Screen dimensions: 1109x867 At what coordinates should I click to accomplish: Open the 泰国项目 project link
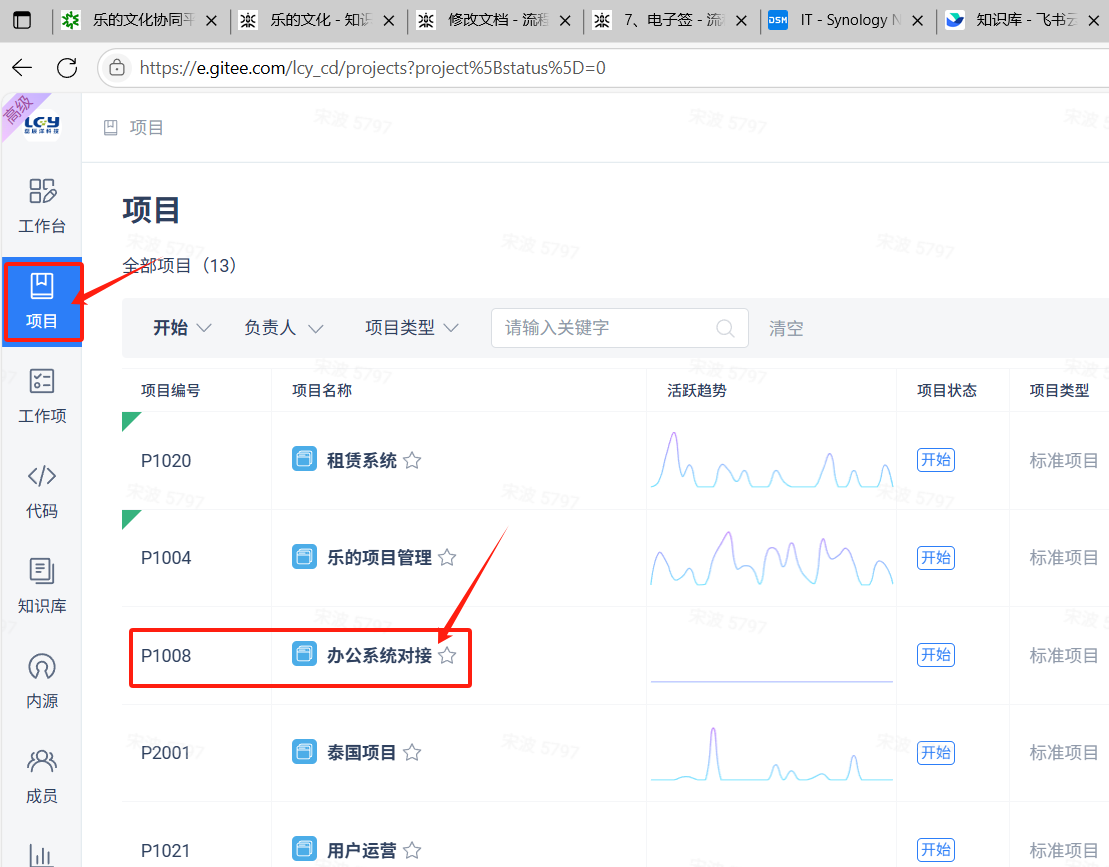(361, 753)
